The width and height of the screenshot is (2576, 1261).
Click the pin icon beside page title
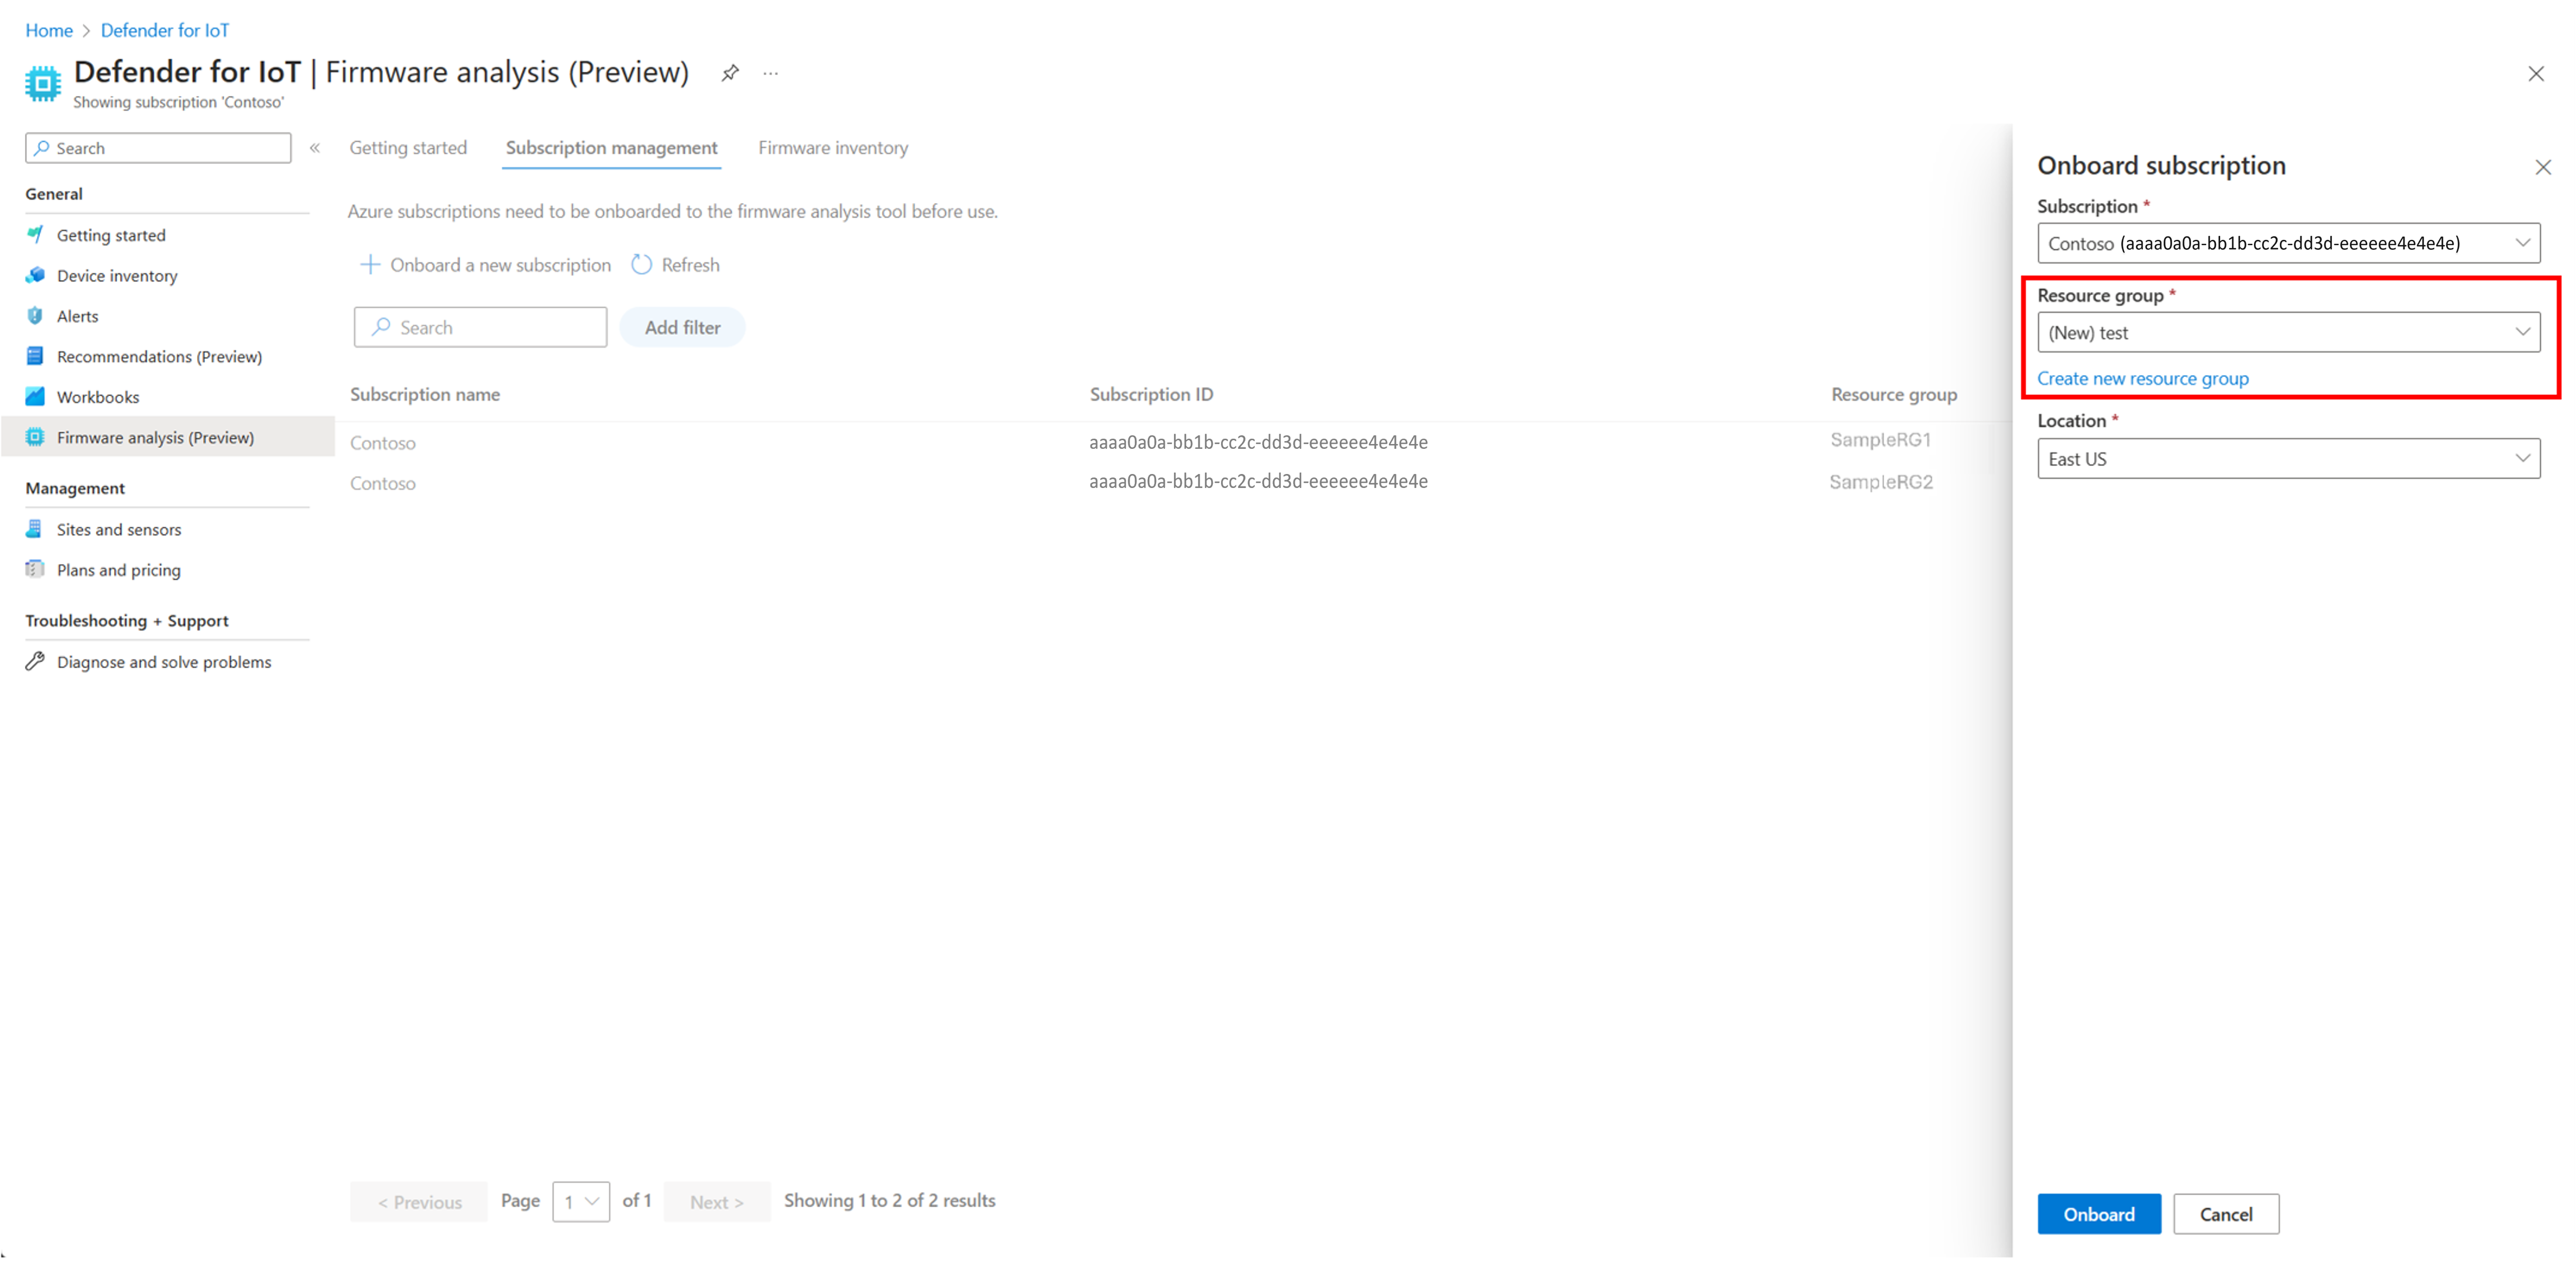[730, 73]
